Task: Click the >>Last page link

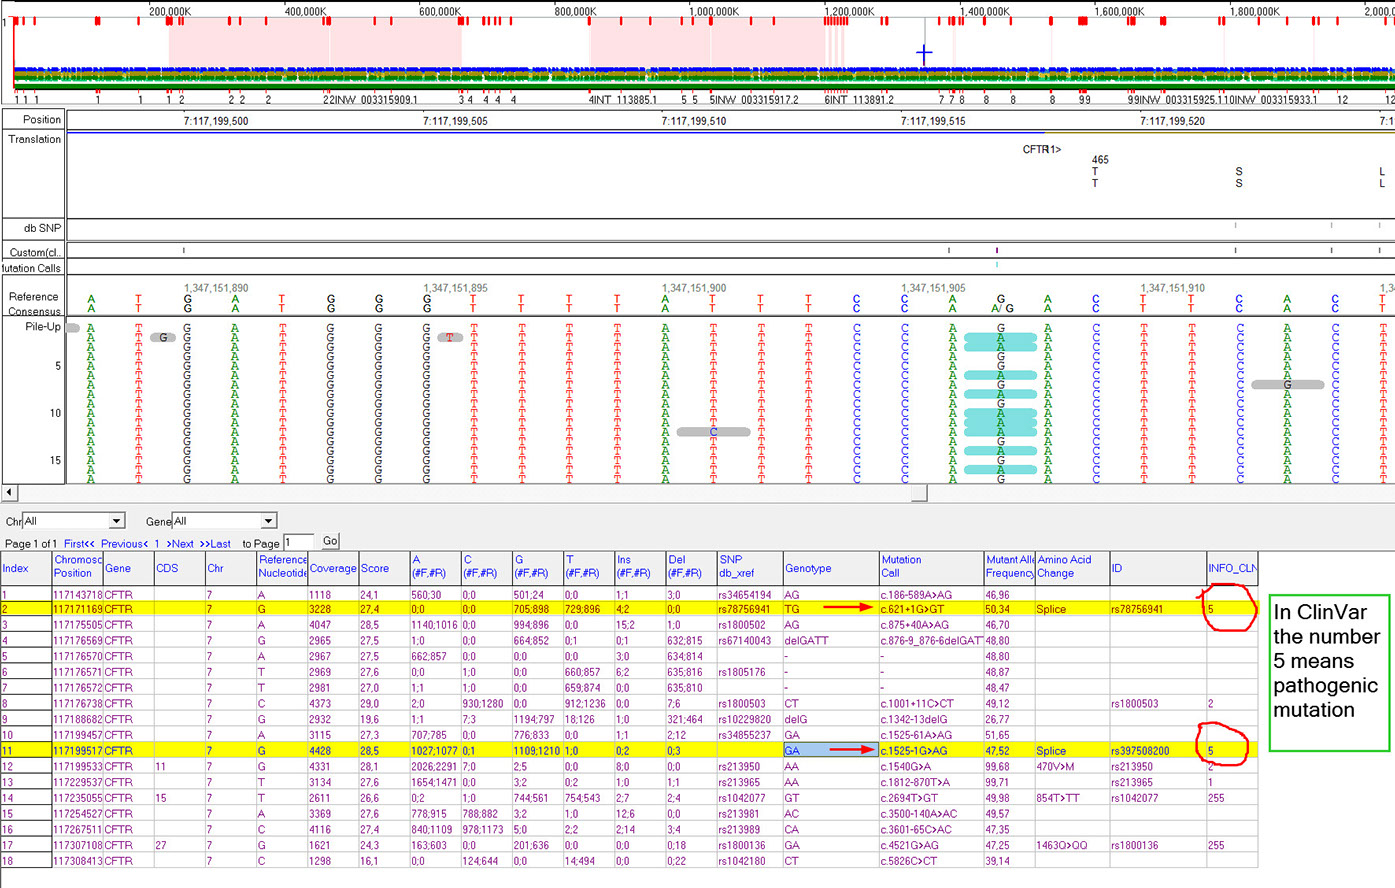Action: point(215,544)
